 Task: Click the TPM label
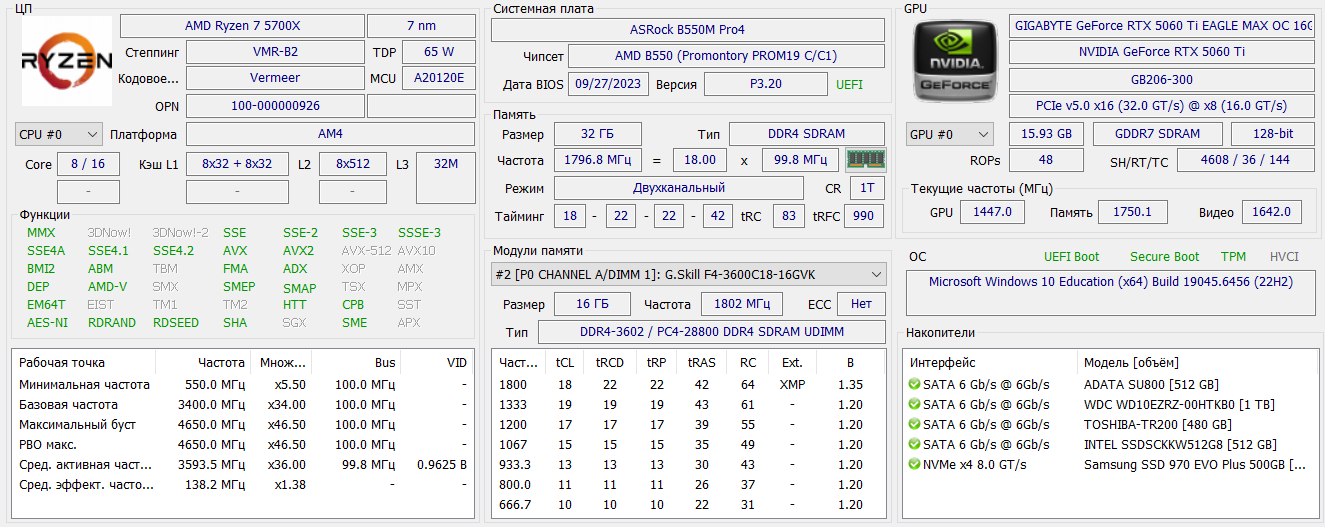click(x=1233, y=257)
